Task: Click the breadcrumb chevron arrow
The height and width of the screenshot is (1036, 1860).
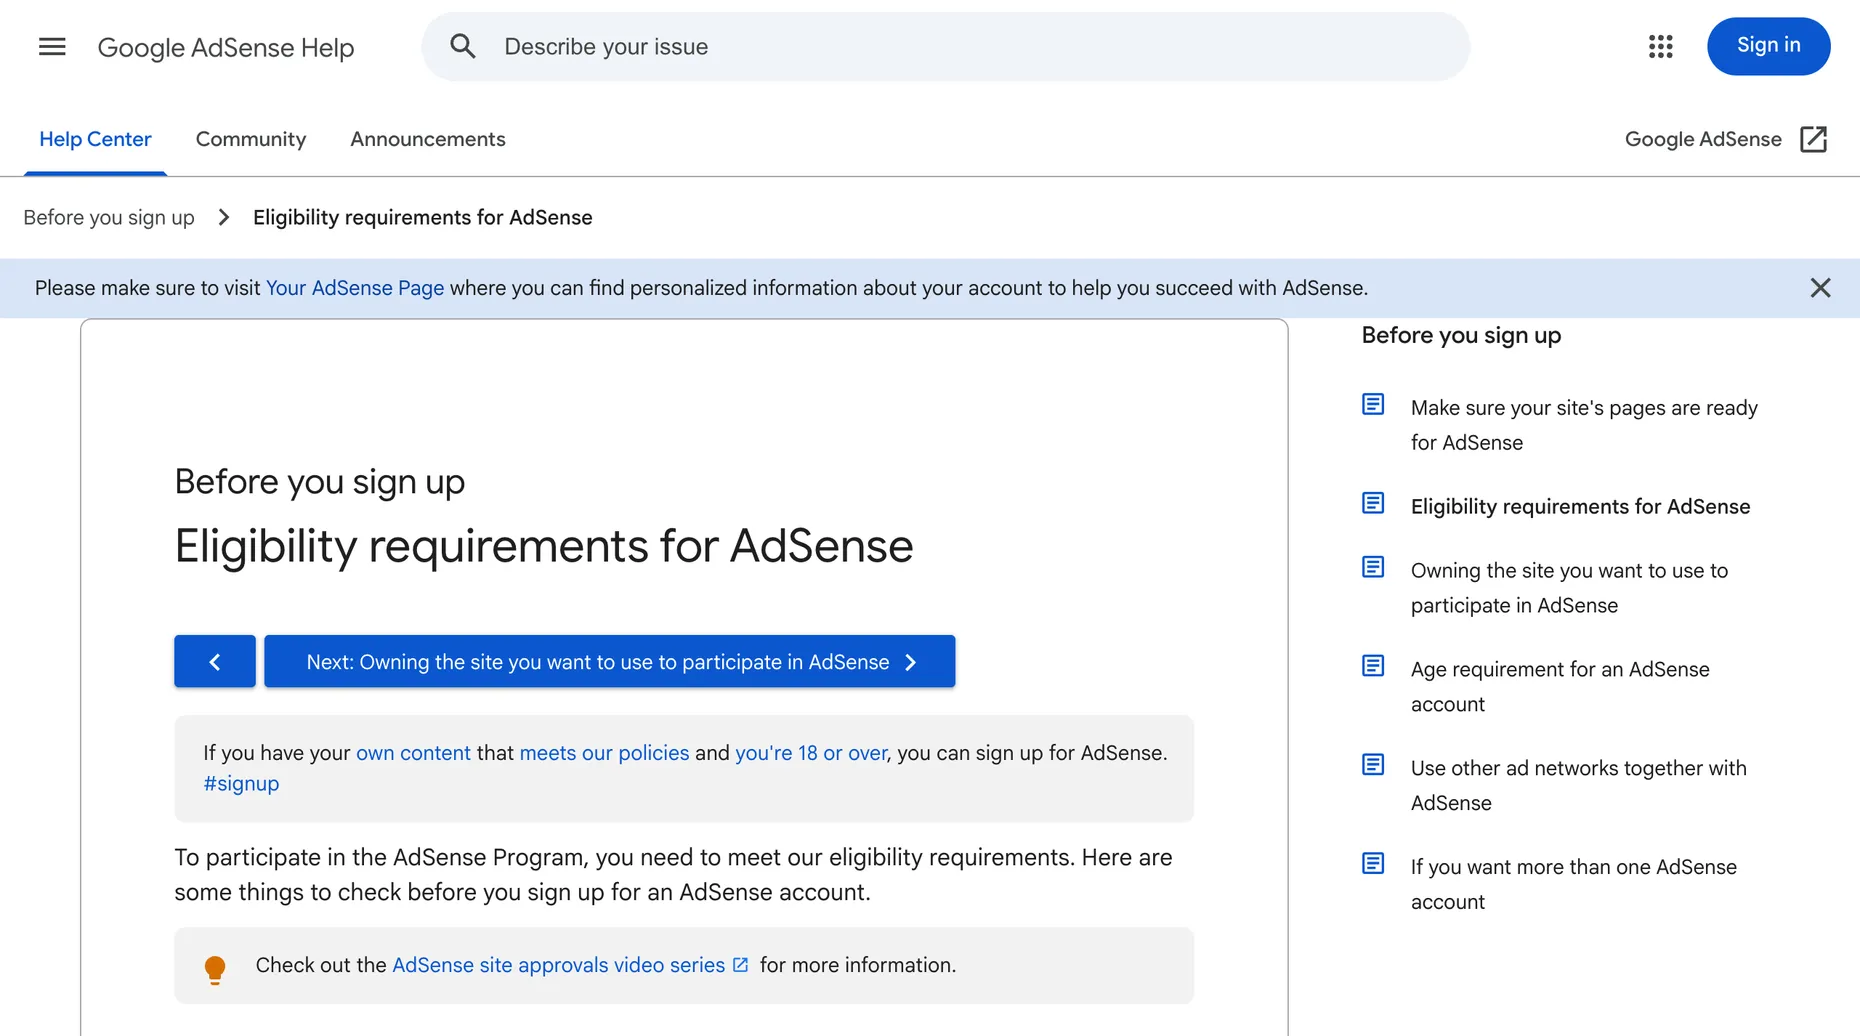Action: click(x=224, y=217)
